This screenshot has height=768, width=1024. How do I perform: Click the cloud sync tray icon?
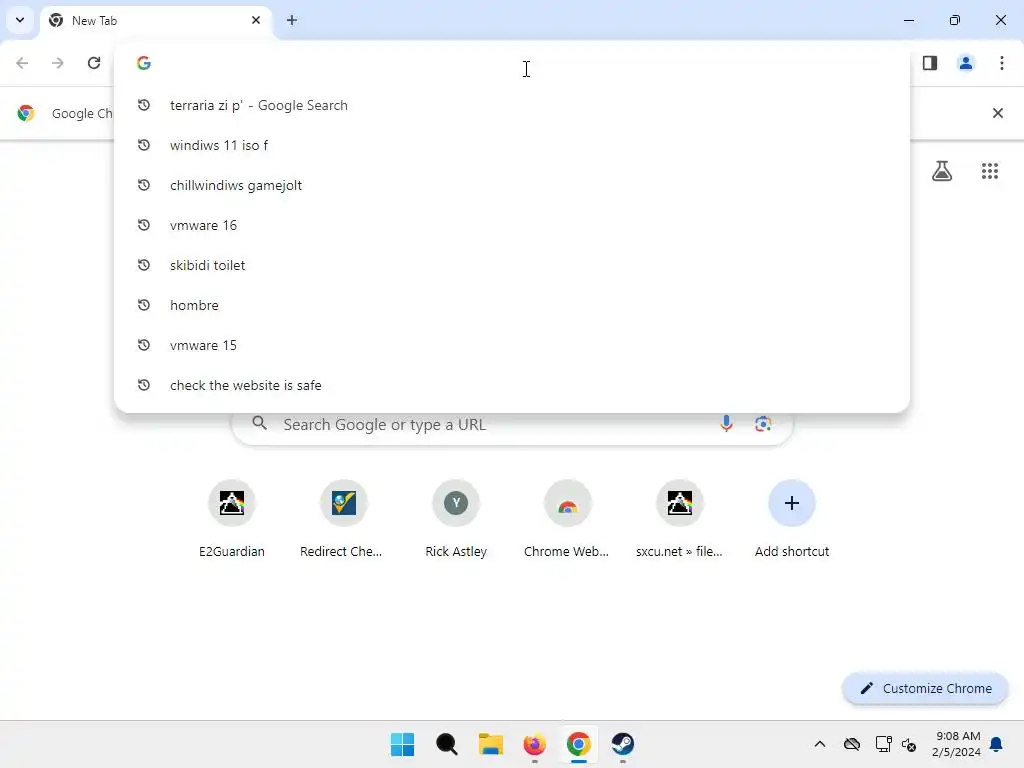(x=852, y=744)
